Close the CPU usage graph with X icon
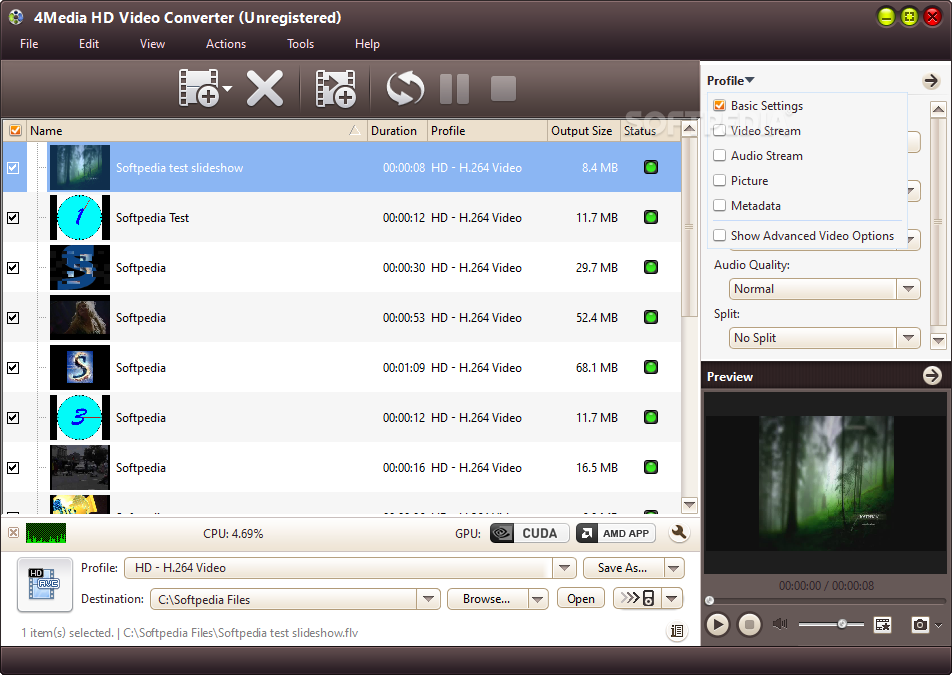 tap(13, 533)
